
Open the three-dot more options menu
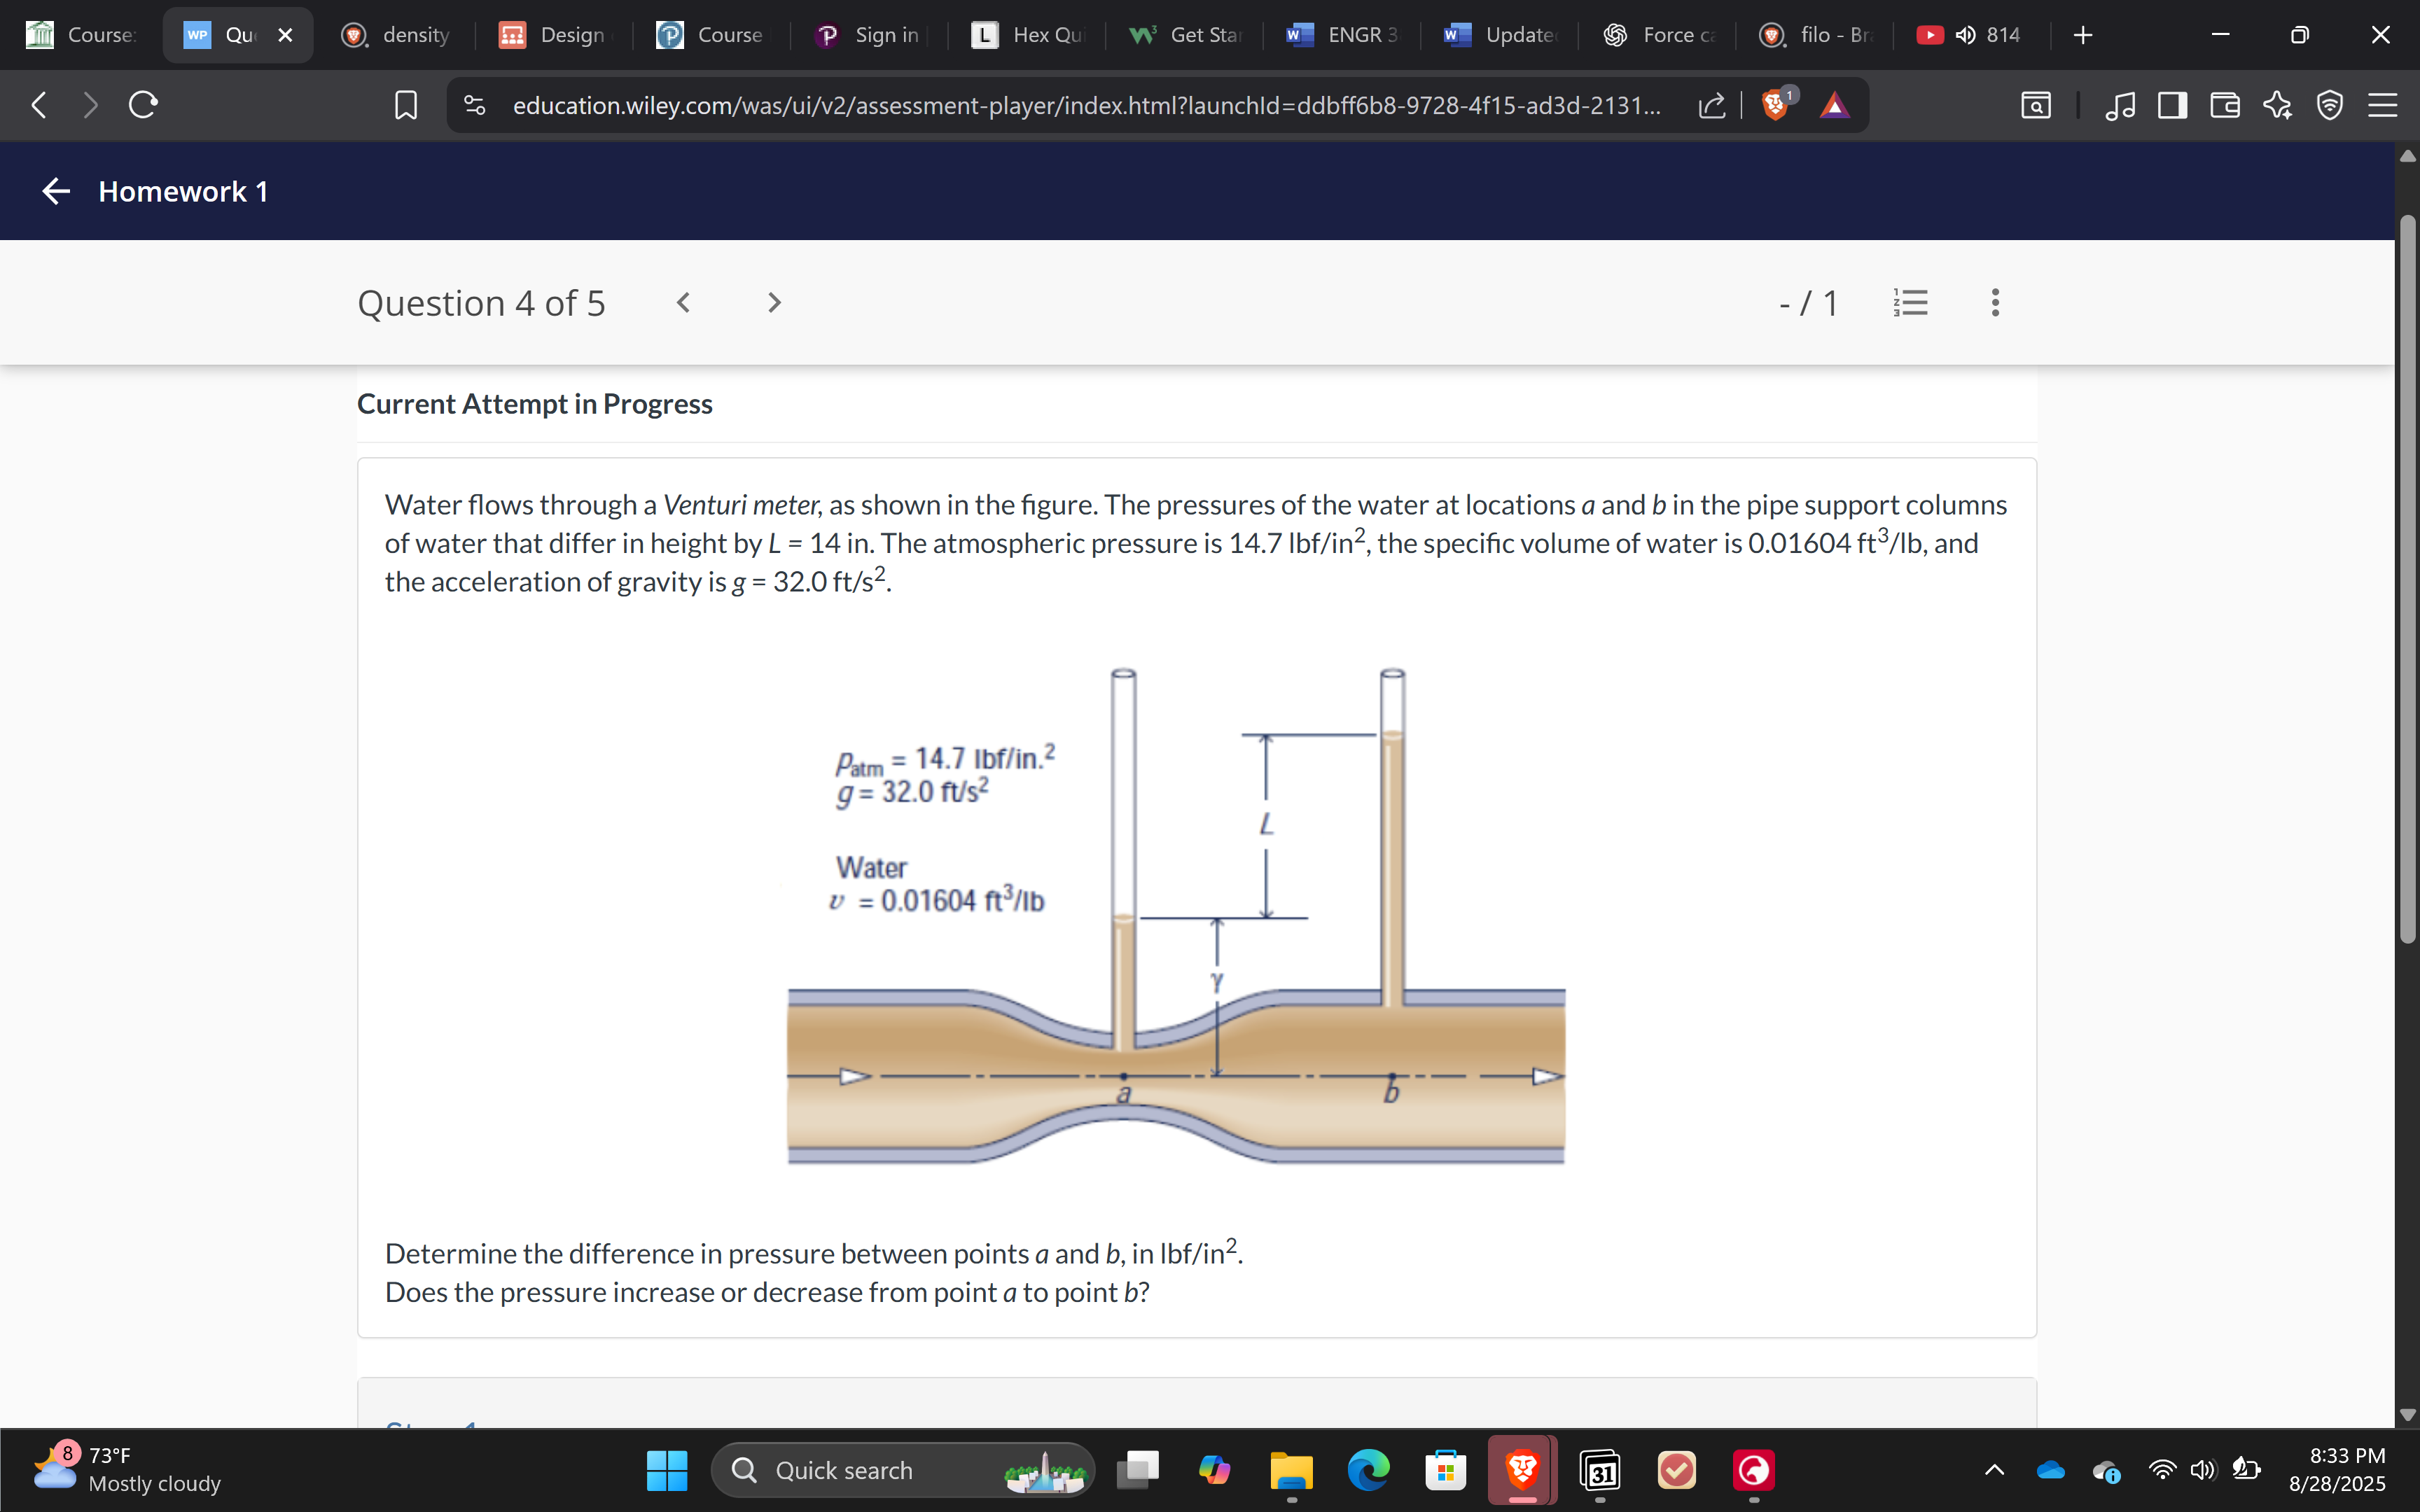(1995, 302)
